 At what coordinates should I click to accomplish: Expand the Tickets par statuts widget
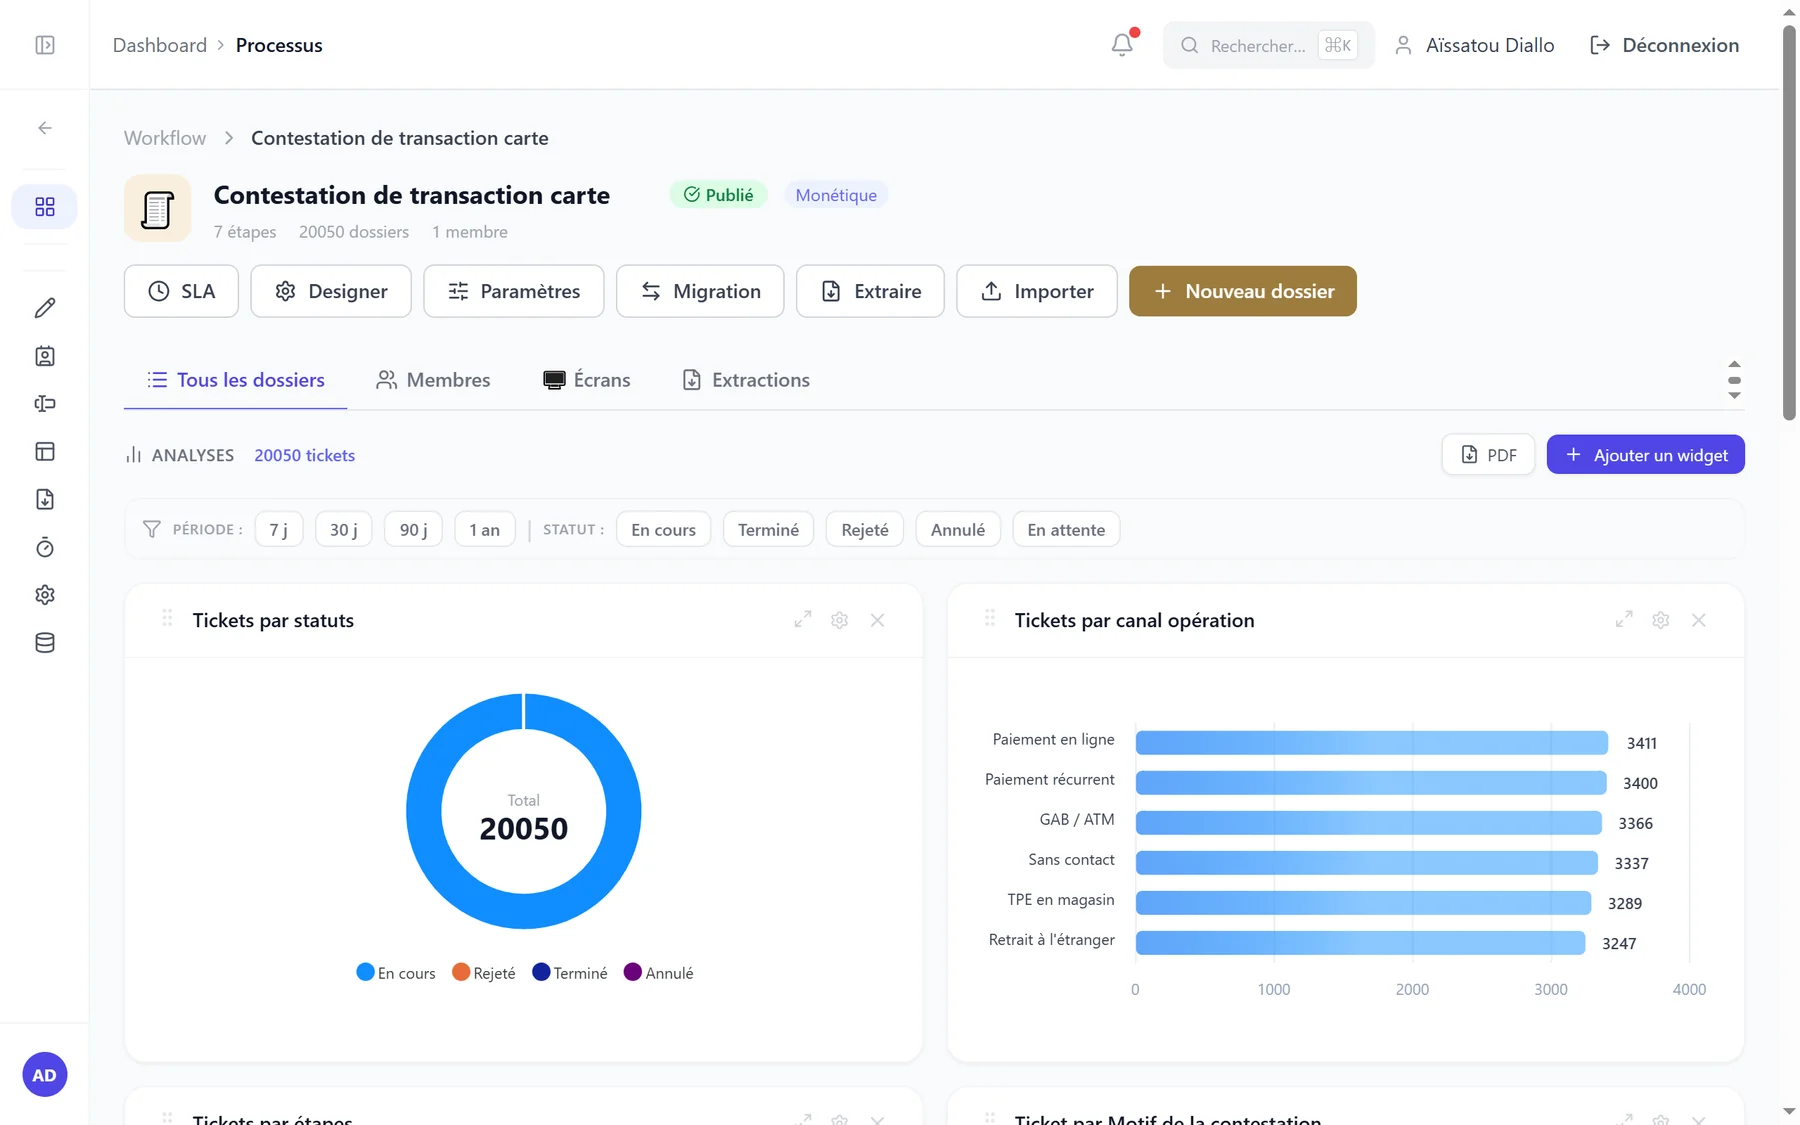803,620
